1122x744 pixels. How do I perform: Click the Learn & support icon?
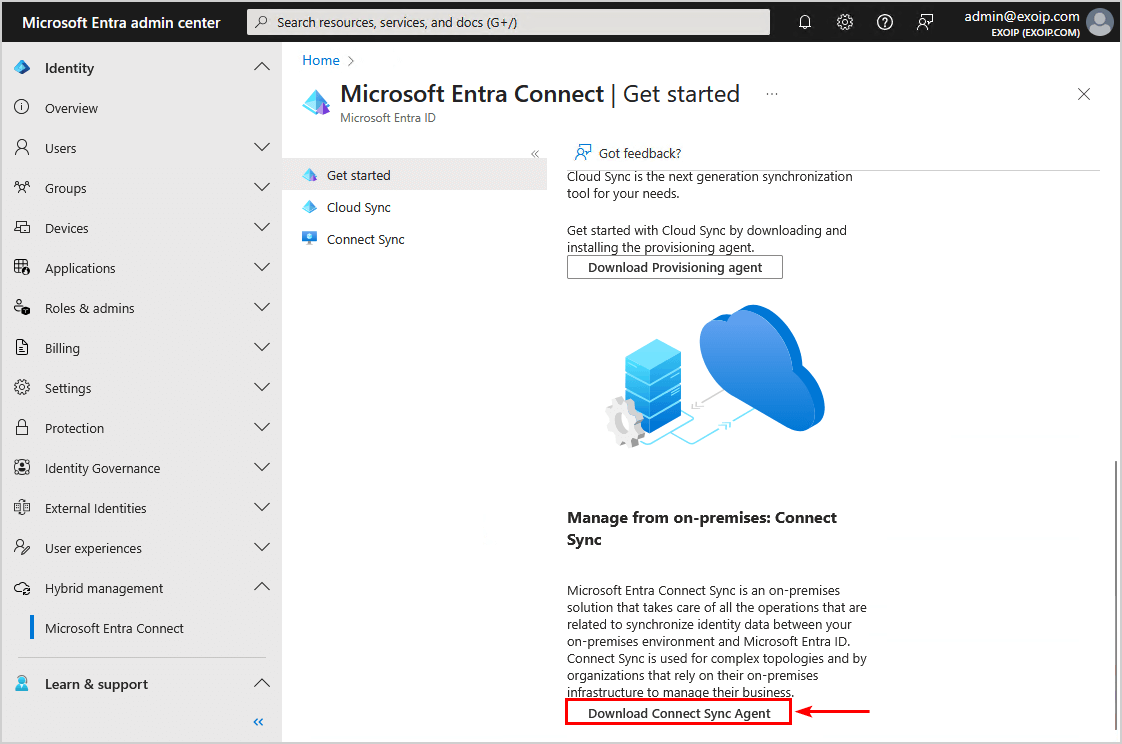[22, 683]
